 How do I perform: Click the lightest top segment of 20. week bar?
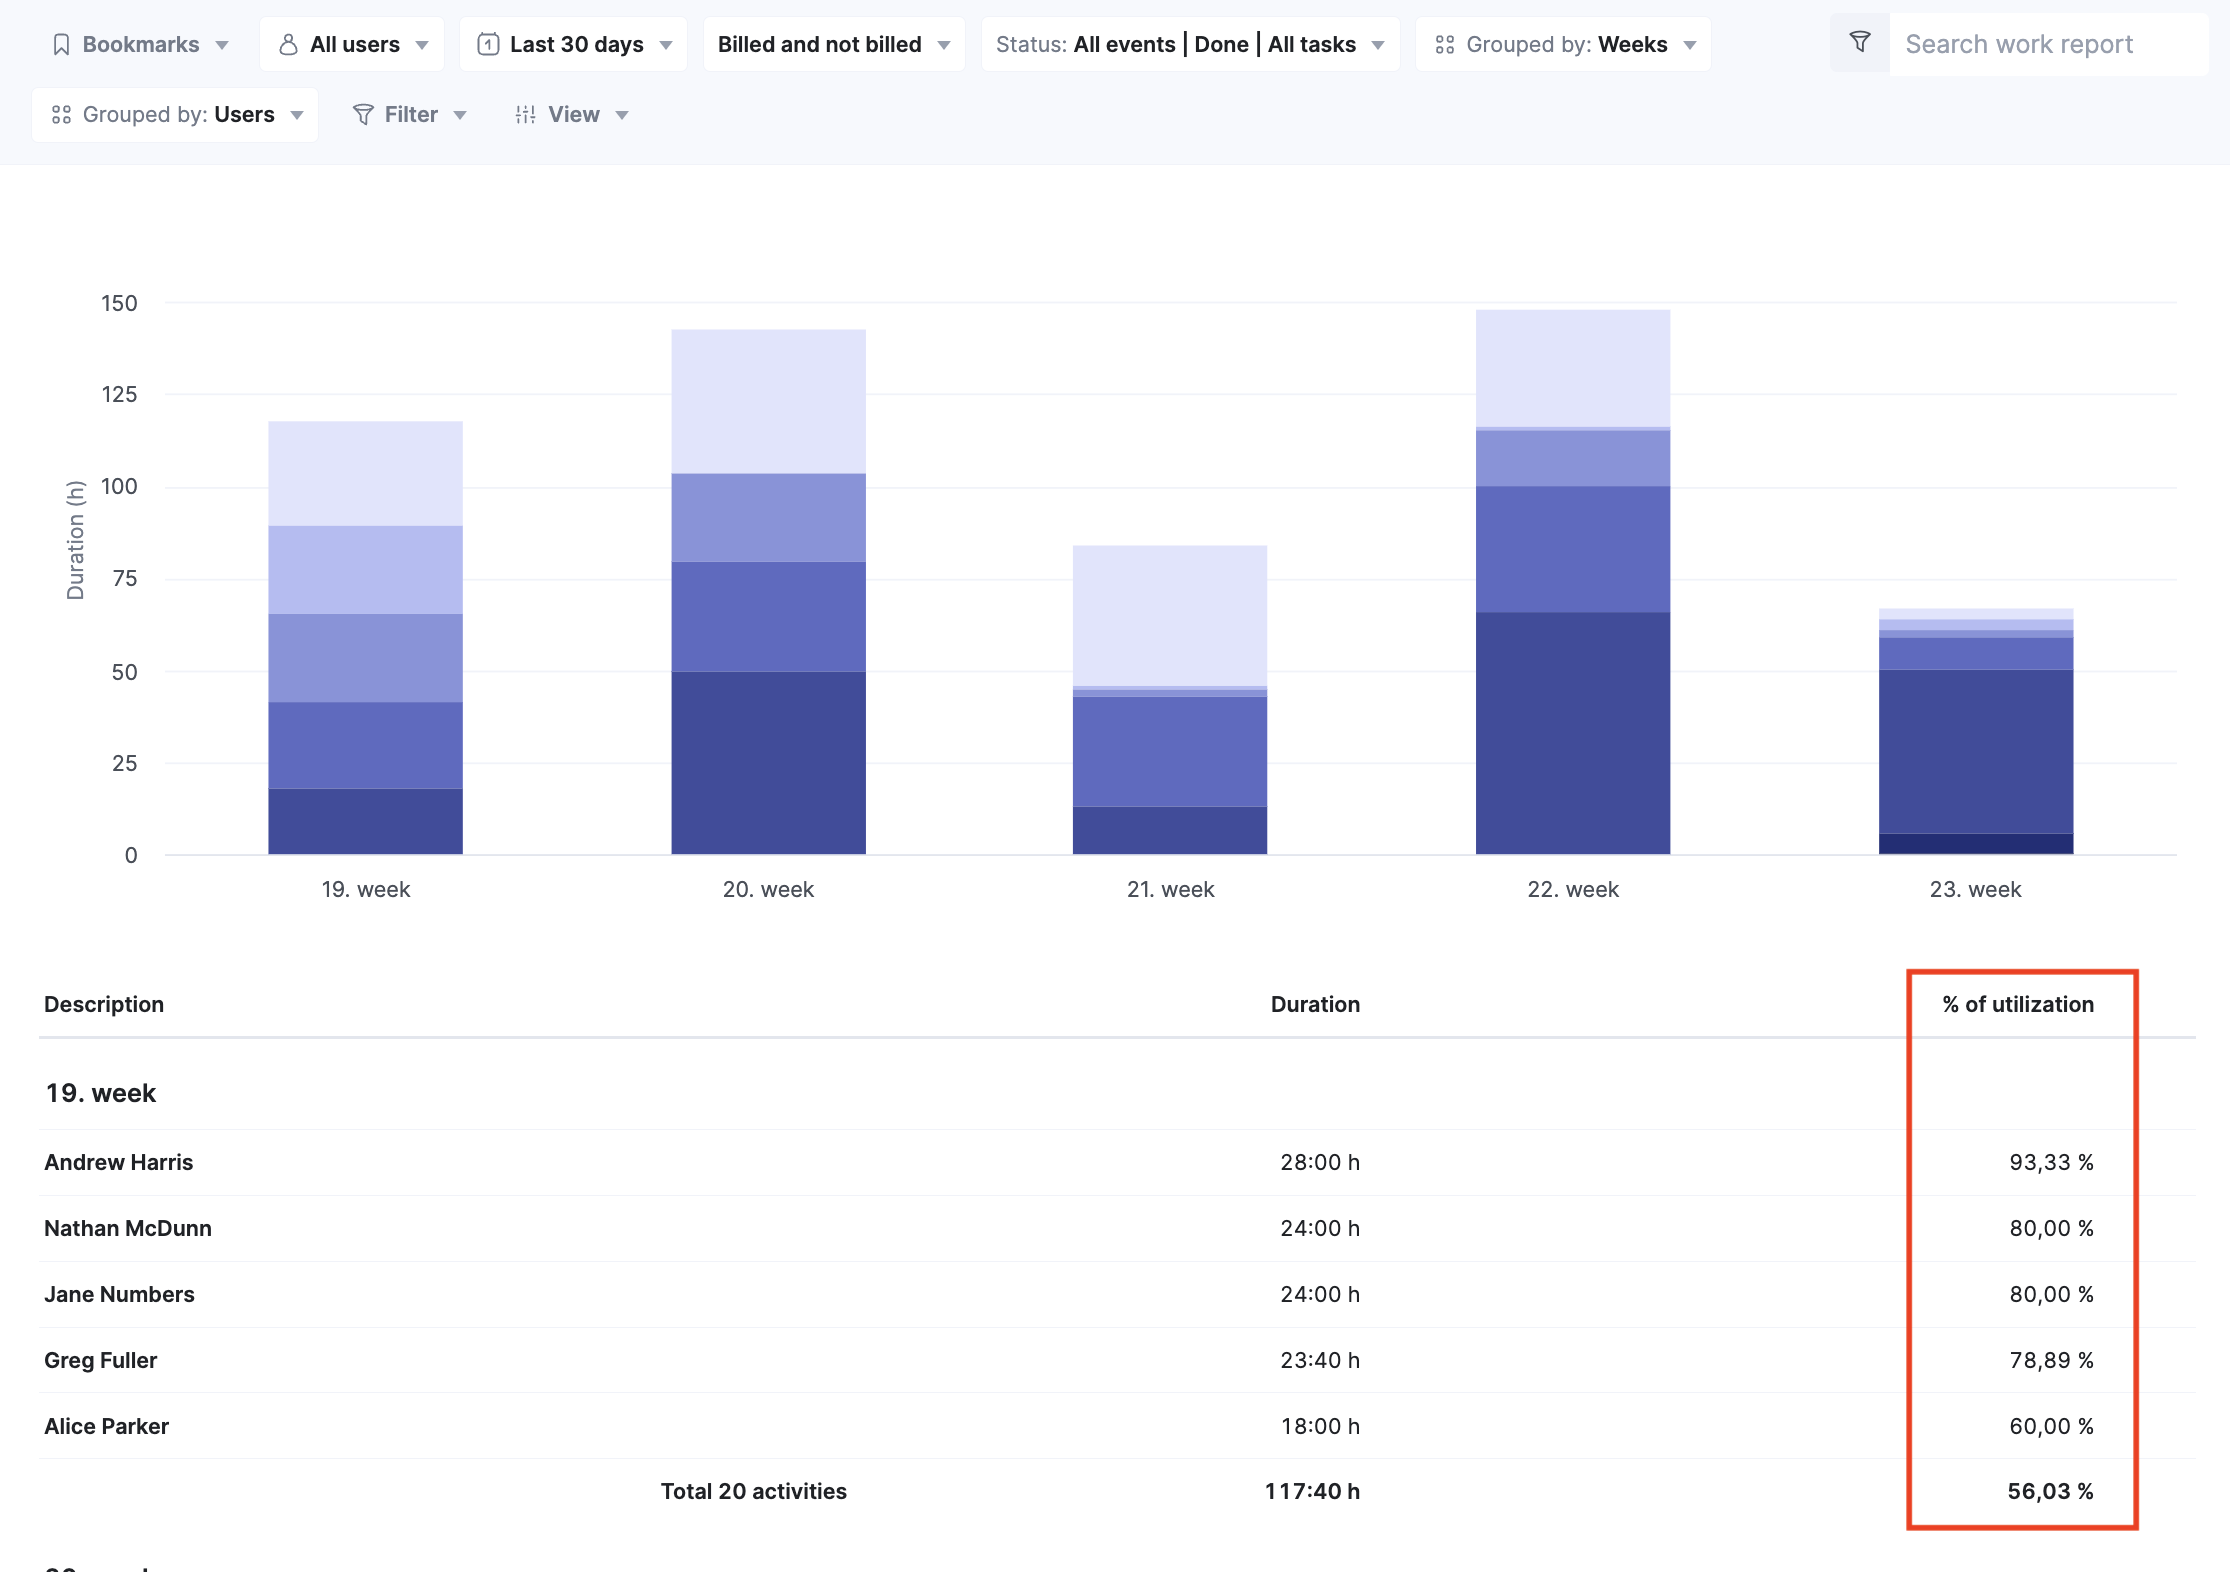coord(768,400)
